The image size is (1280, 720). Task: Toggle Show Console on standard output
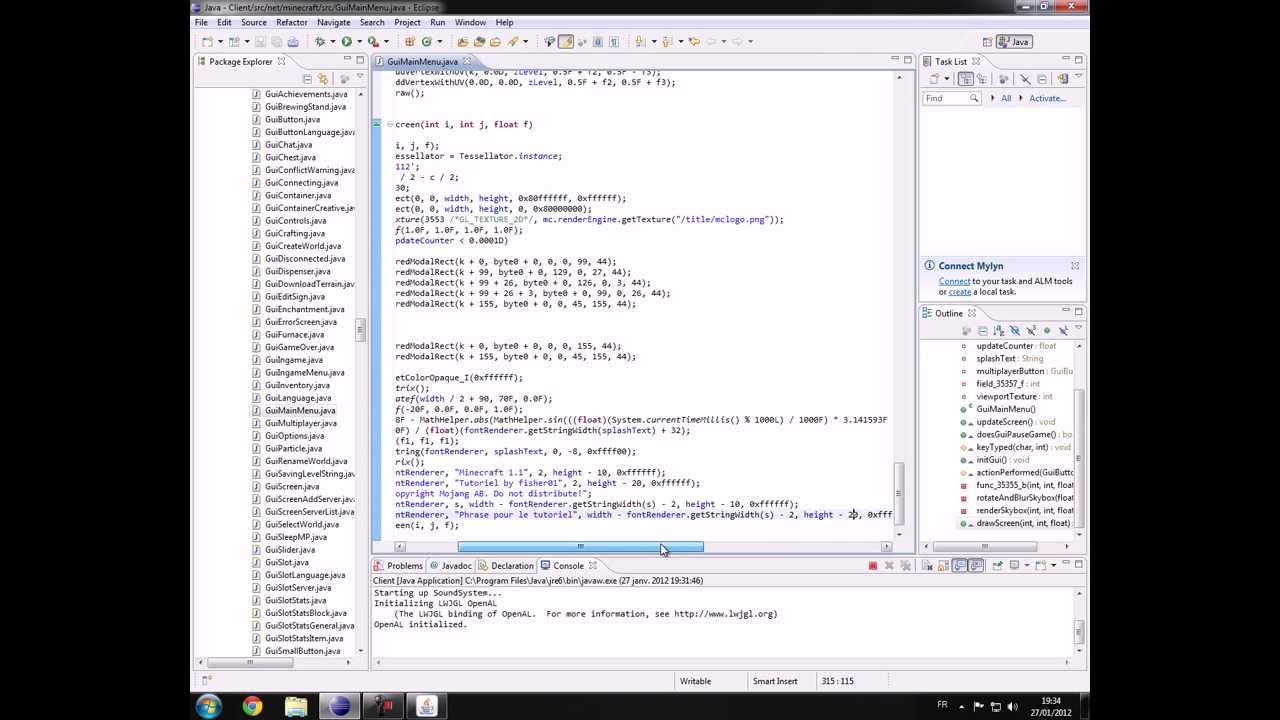[960, 566]
